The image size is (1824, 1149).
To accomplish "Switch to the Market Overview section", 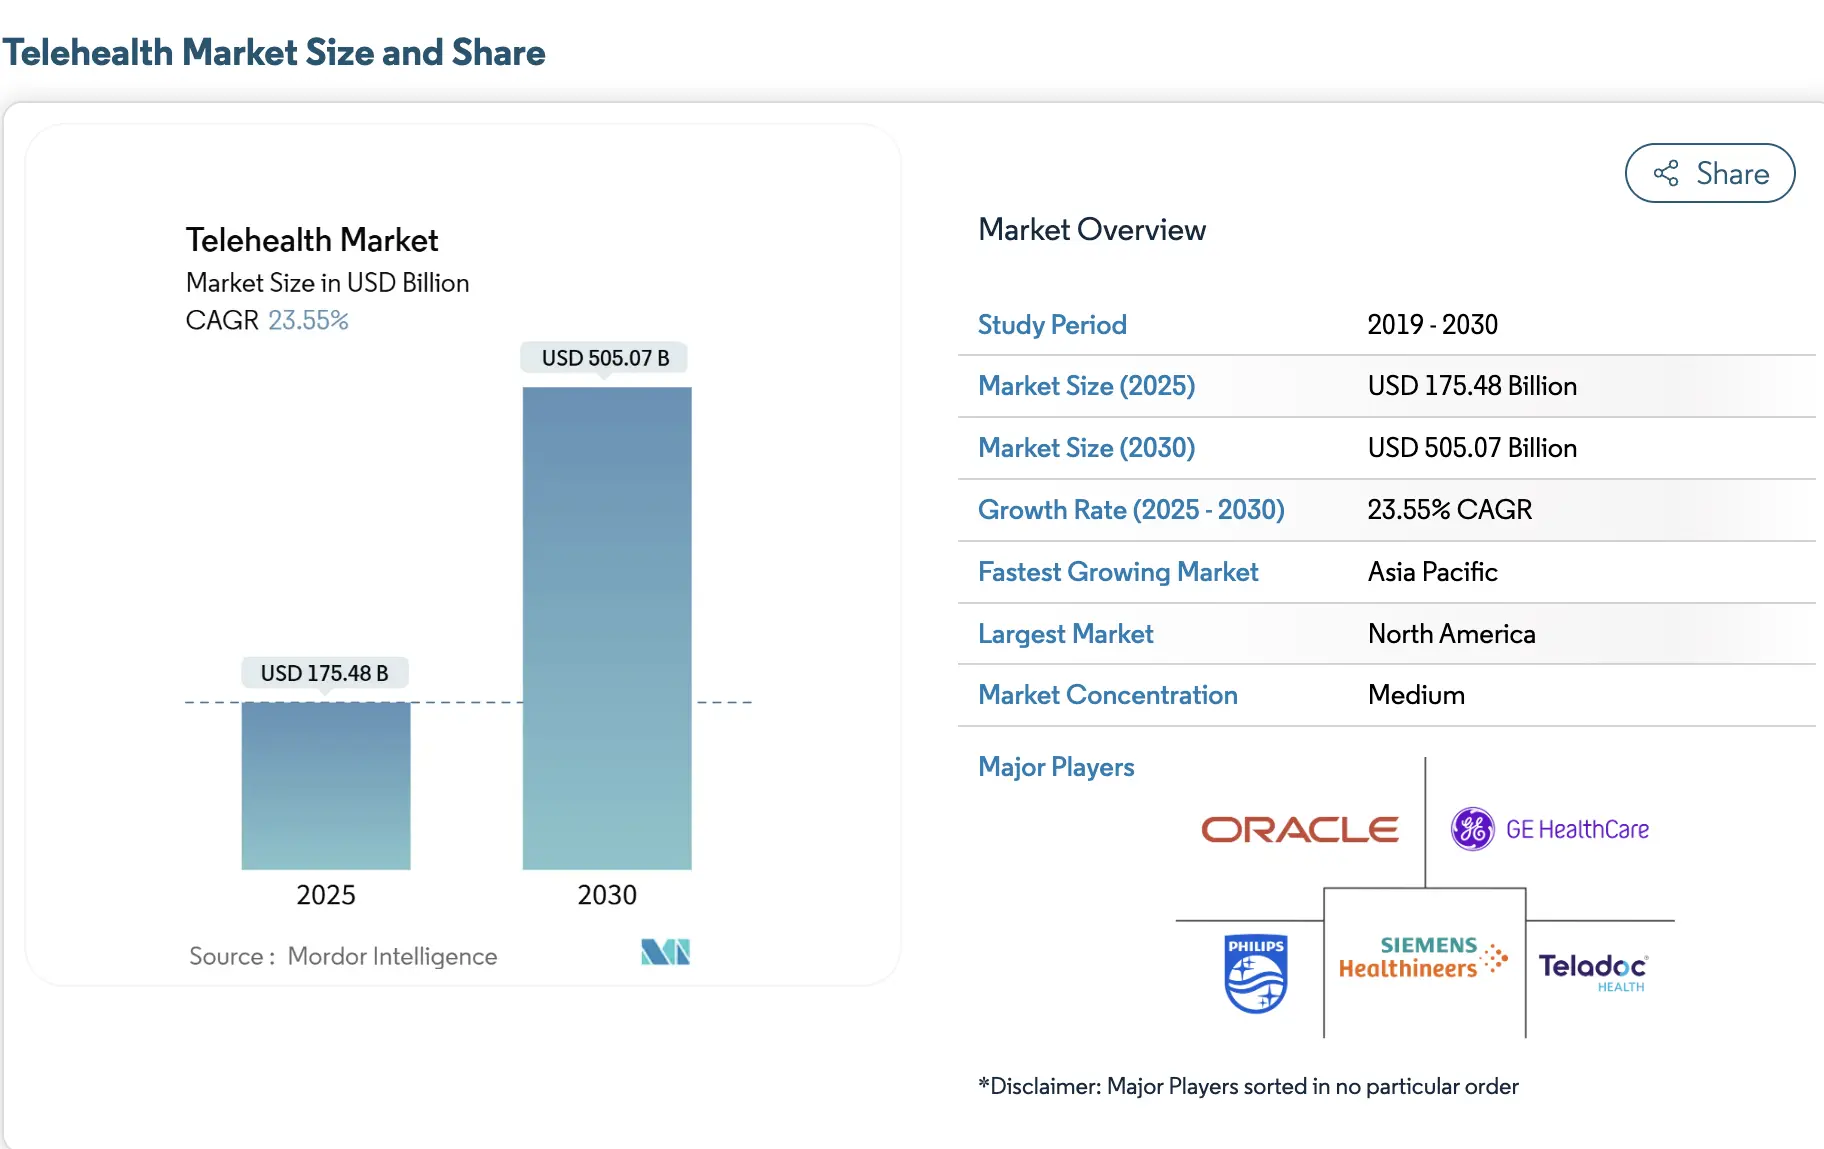I will [x=1092, y=229].
